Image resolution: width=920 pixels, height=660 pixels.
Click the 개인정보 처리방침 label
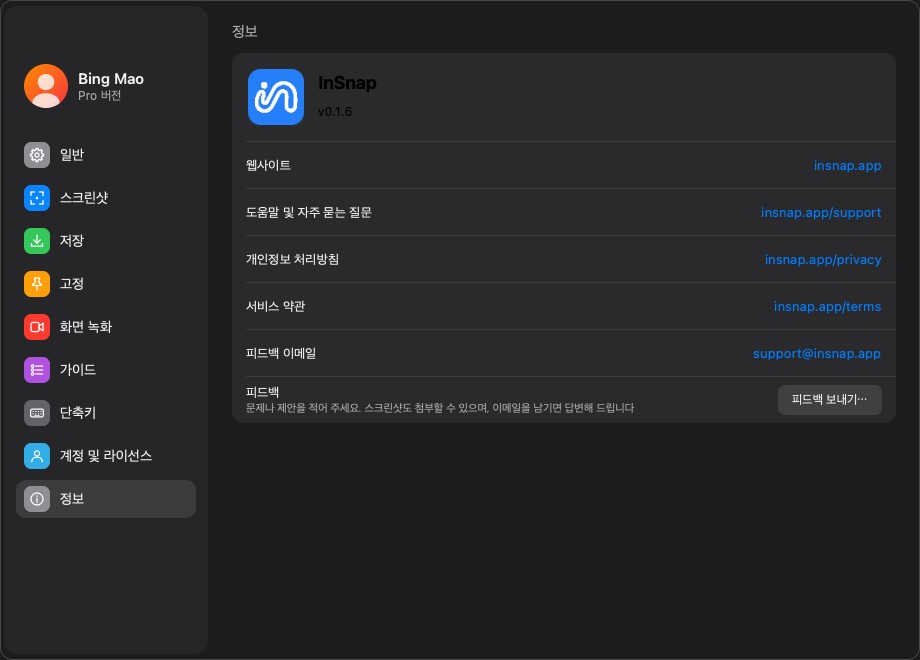coord(292,259)
